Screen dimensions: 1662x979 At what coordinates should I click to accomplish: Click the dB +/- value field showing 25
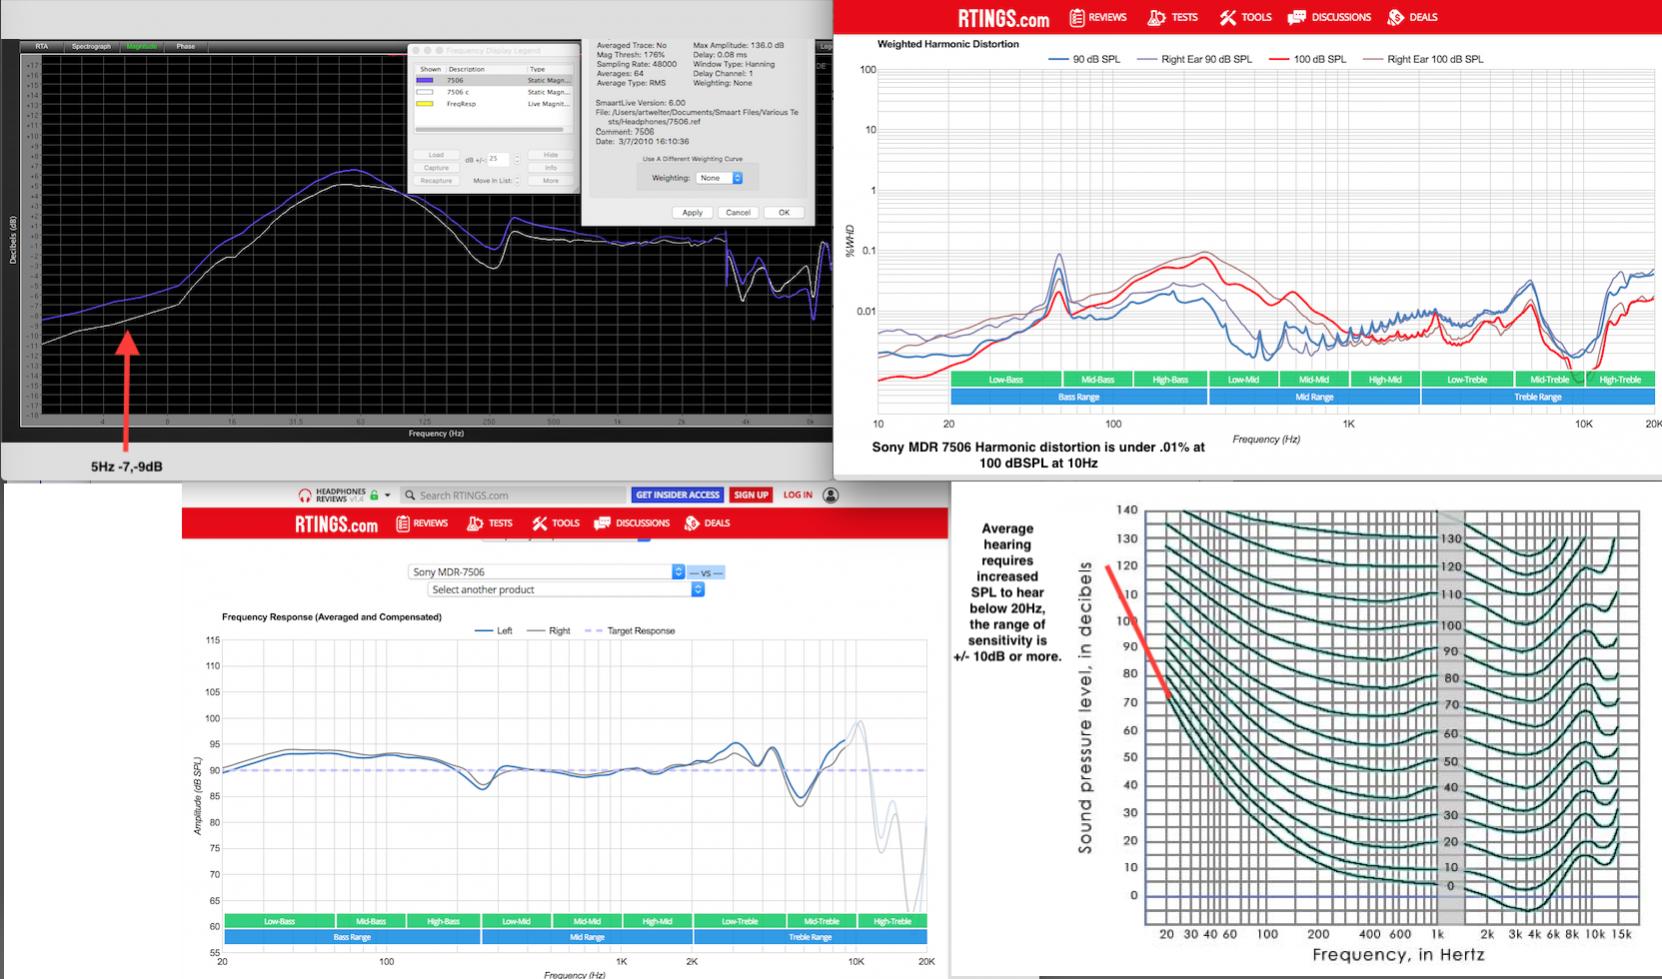498,159
